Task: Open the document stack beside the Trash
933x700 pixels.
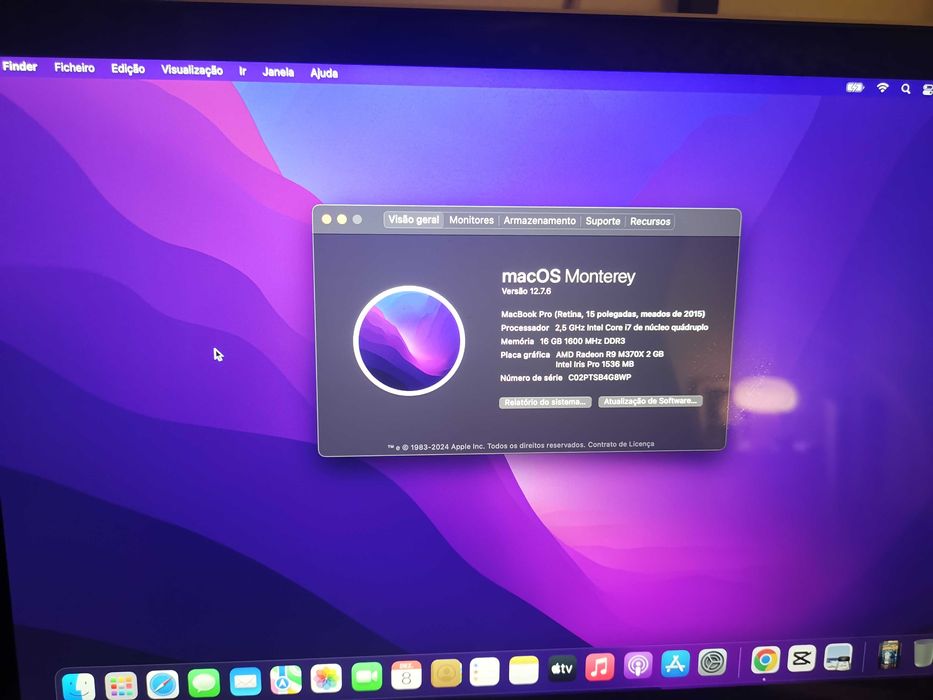Action: pyautogui.click(x=890, y=654)
